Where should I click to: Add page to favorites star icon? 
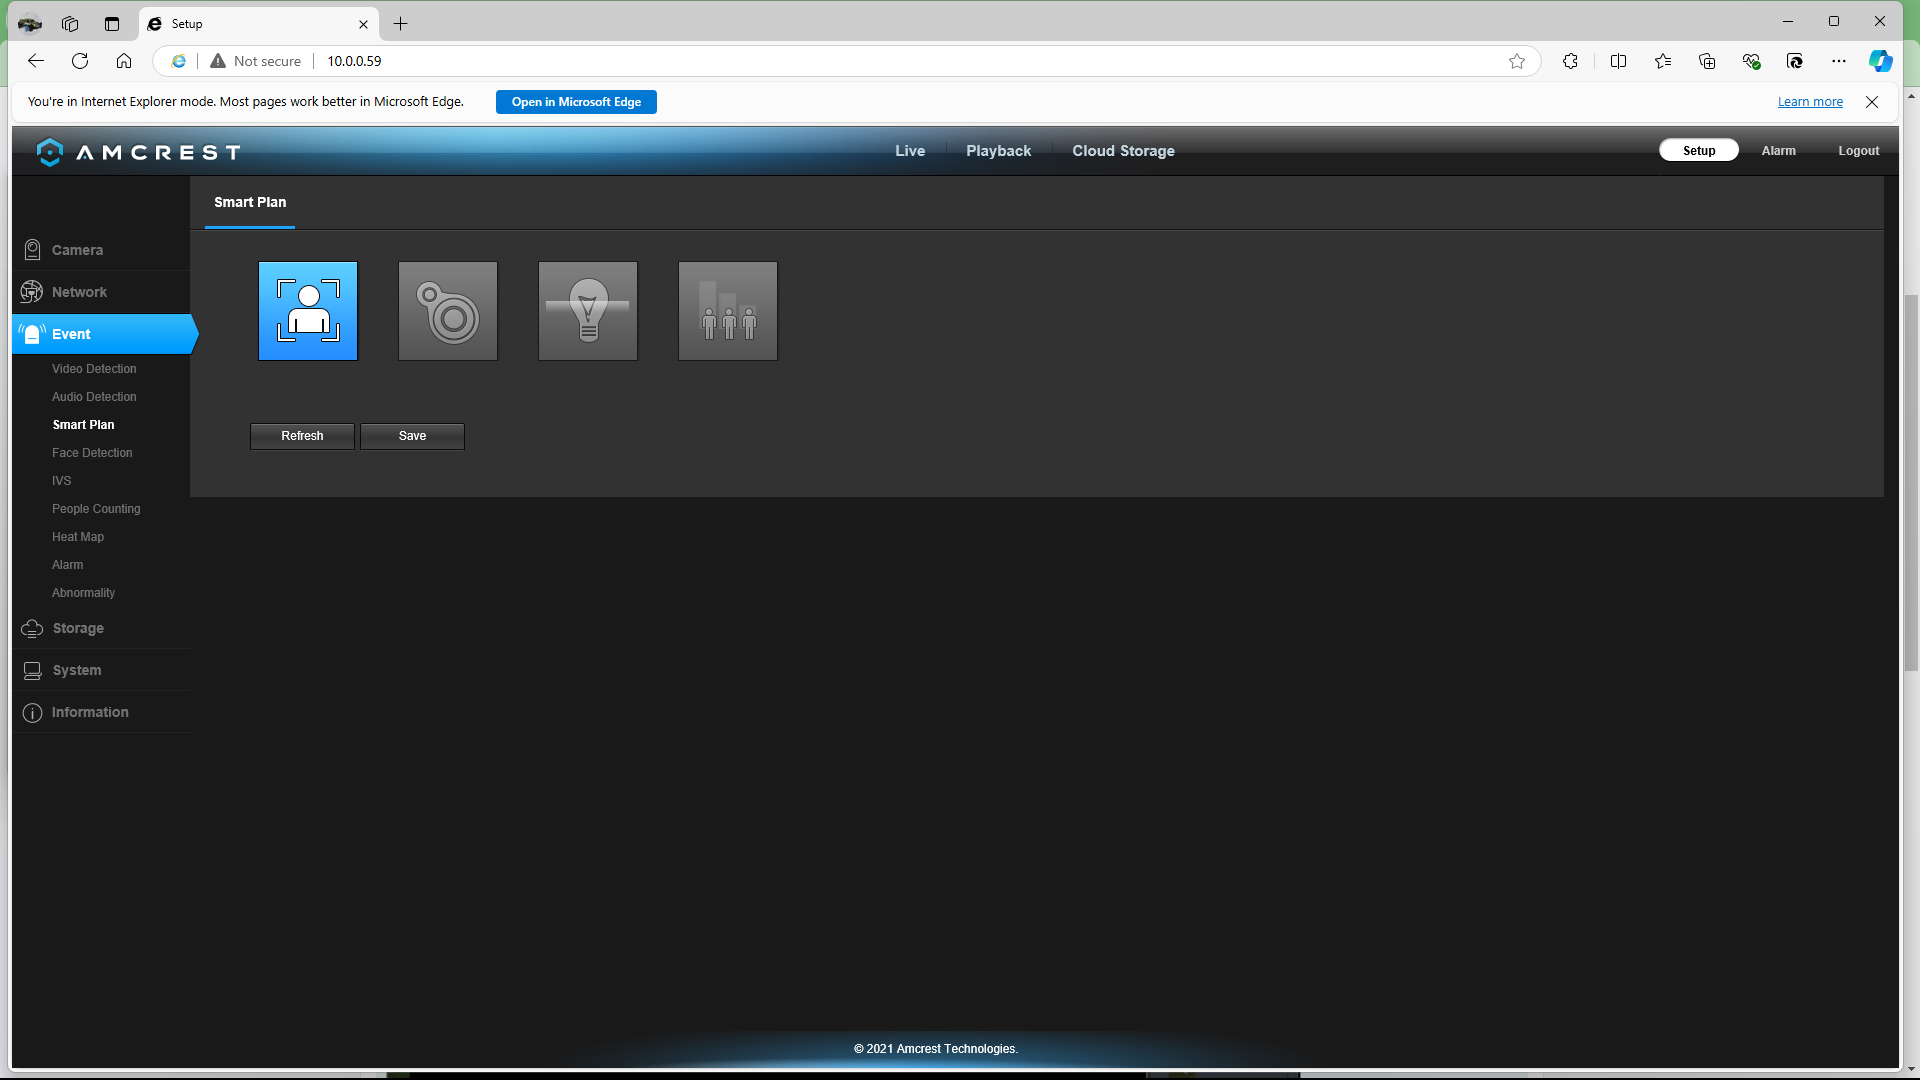(x=1517, y=61)
